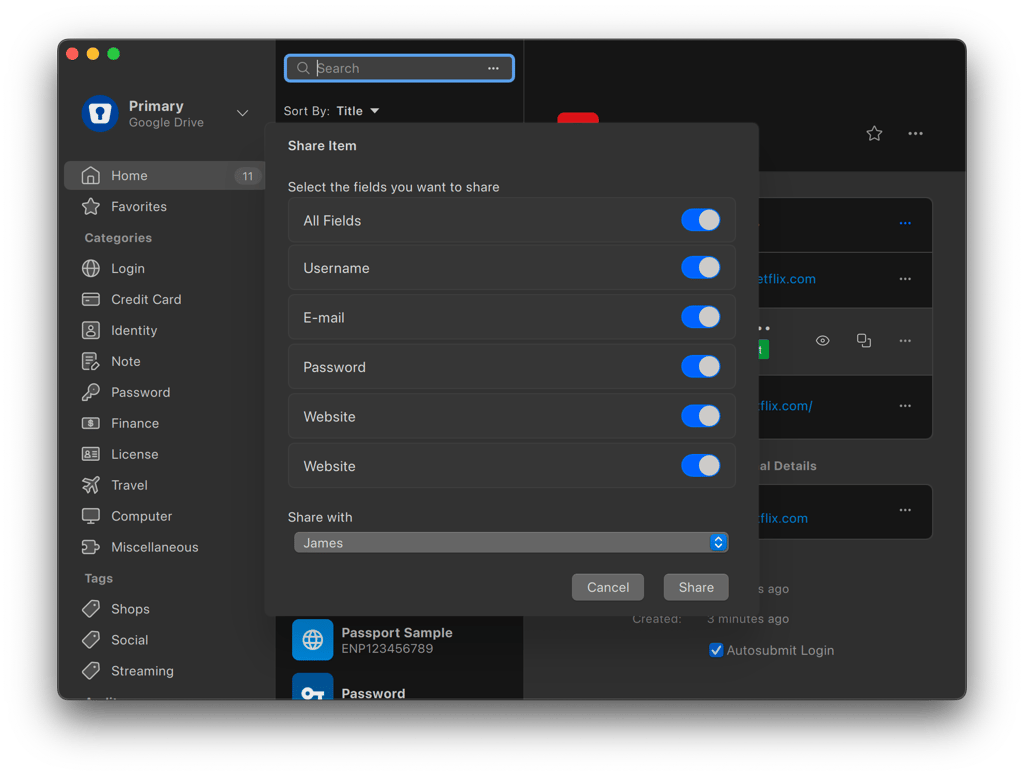Copy password using the copy icon
The height and width of the screenshot is (776, 1024).
[864, 340]
